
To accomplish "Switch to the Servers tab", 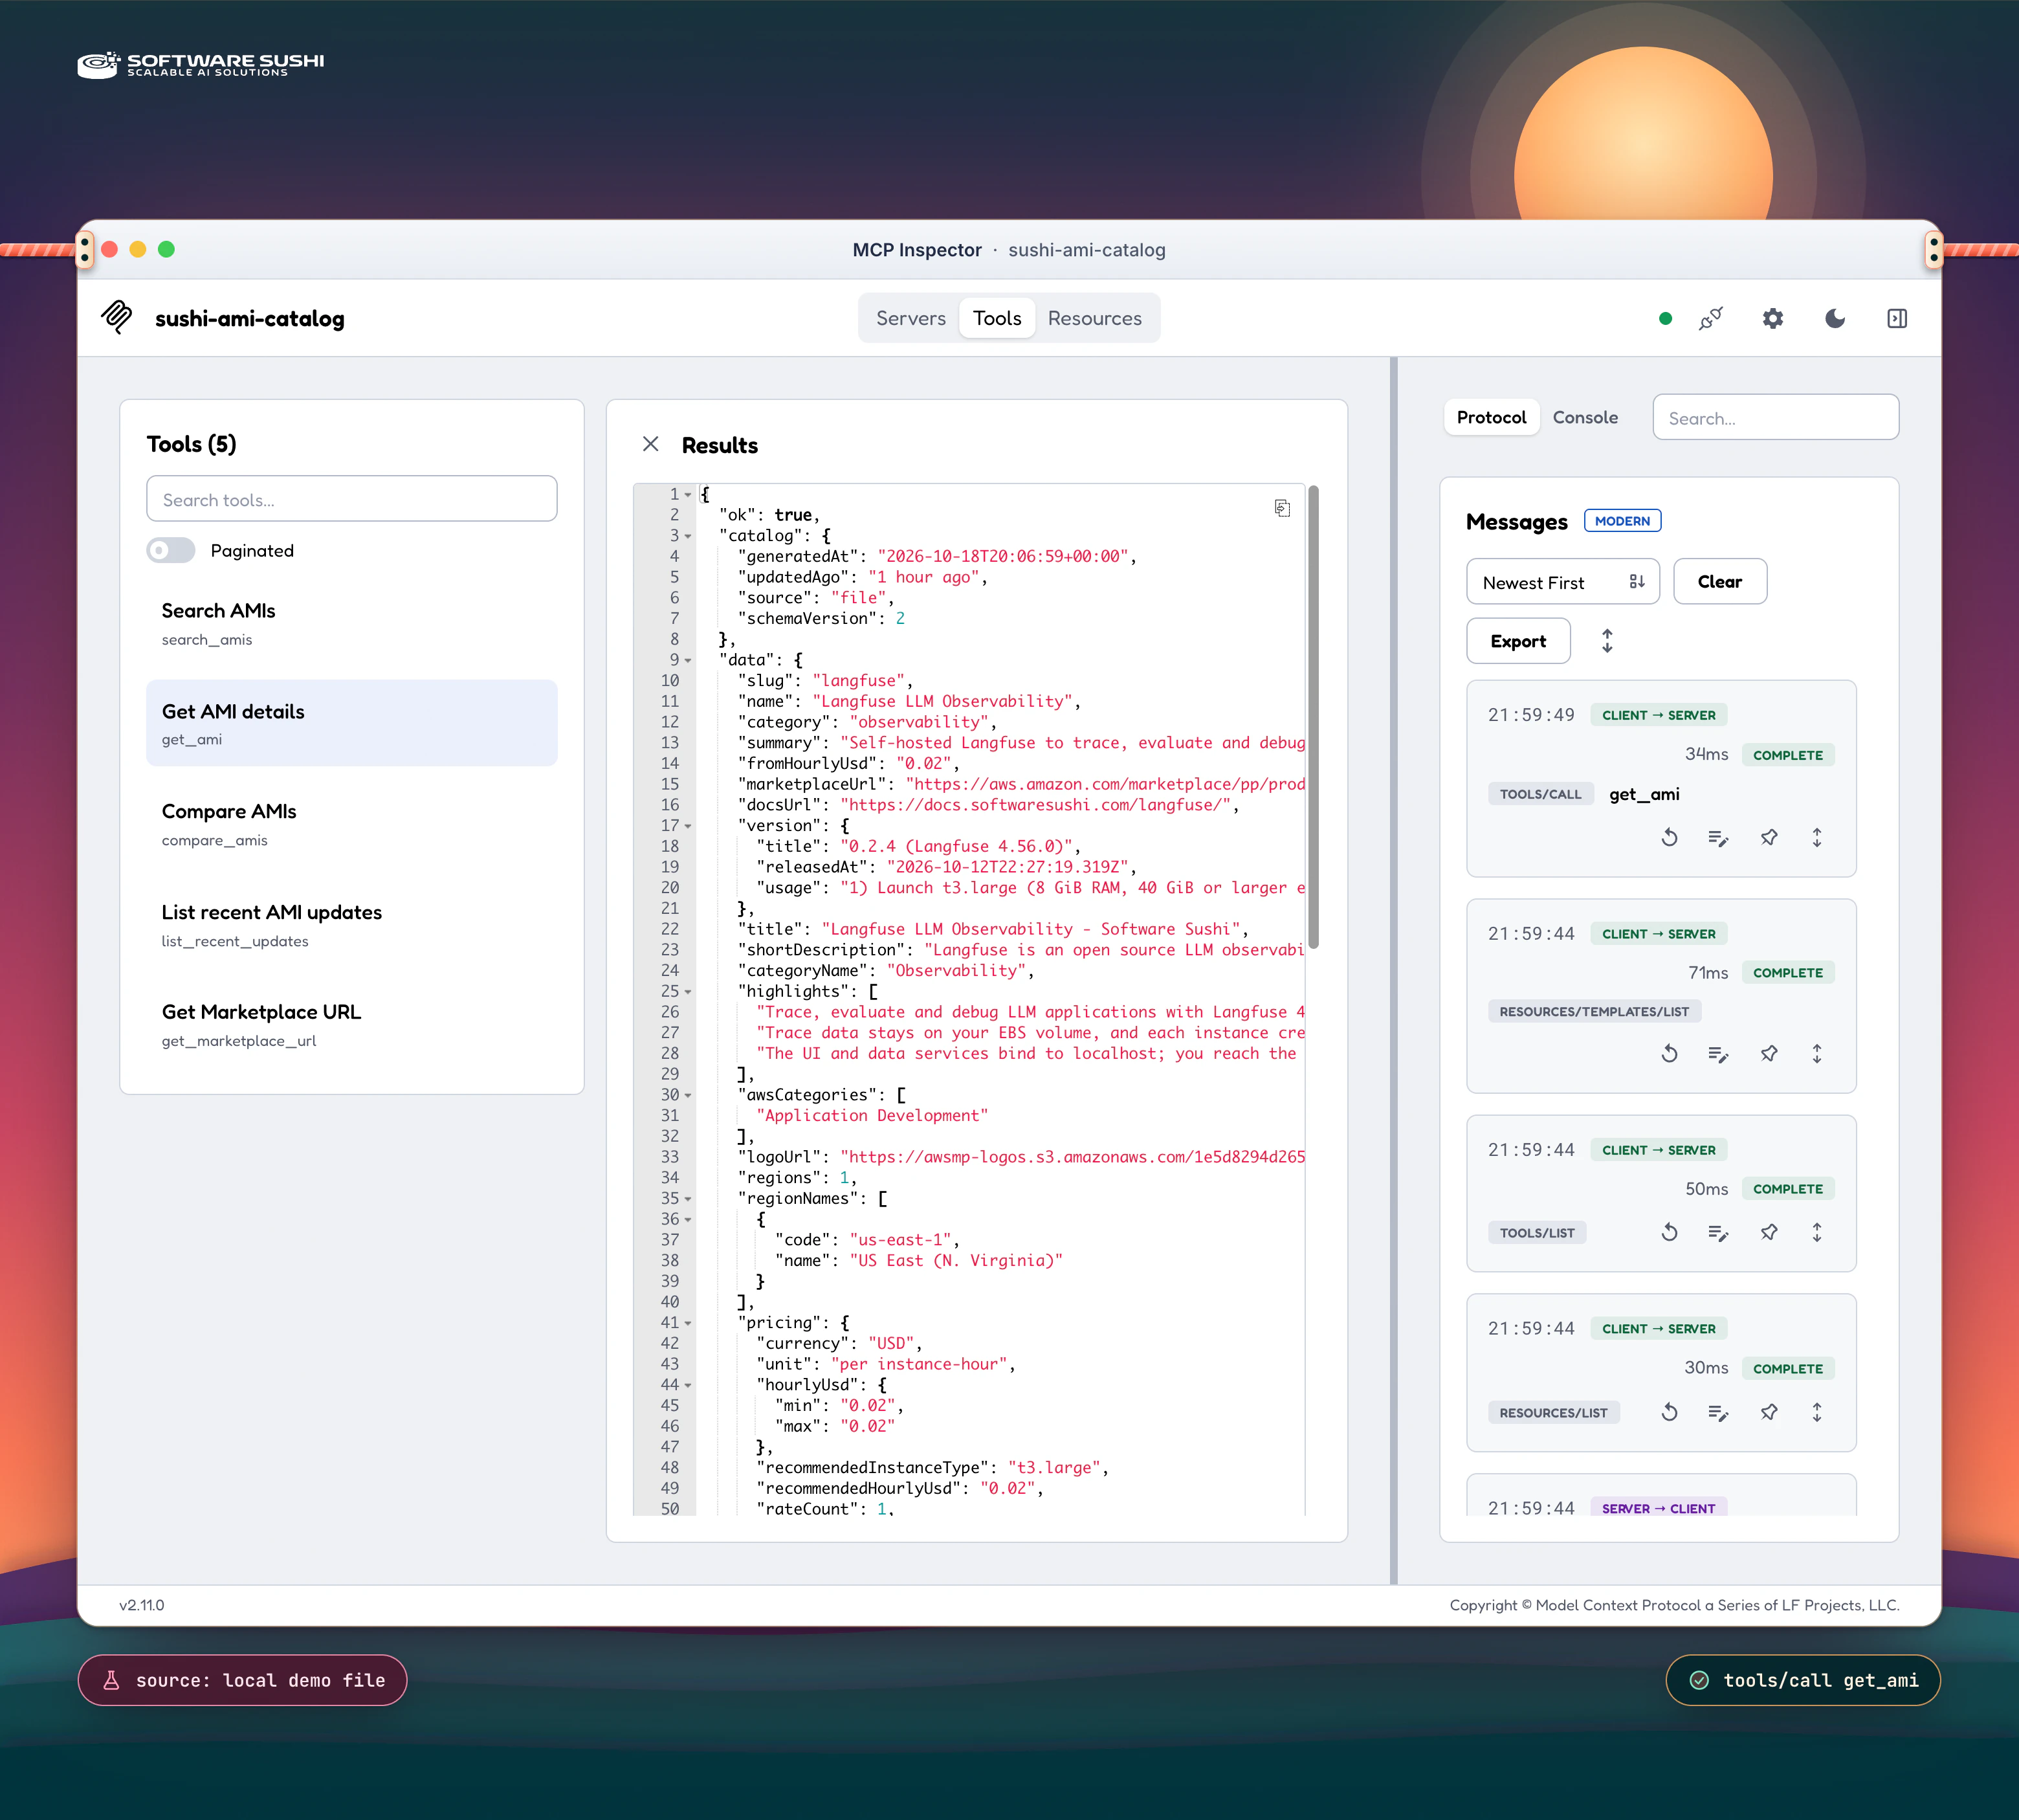I will point(910,318).
